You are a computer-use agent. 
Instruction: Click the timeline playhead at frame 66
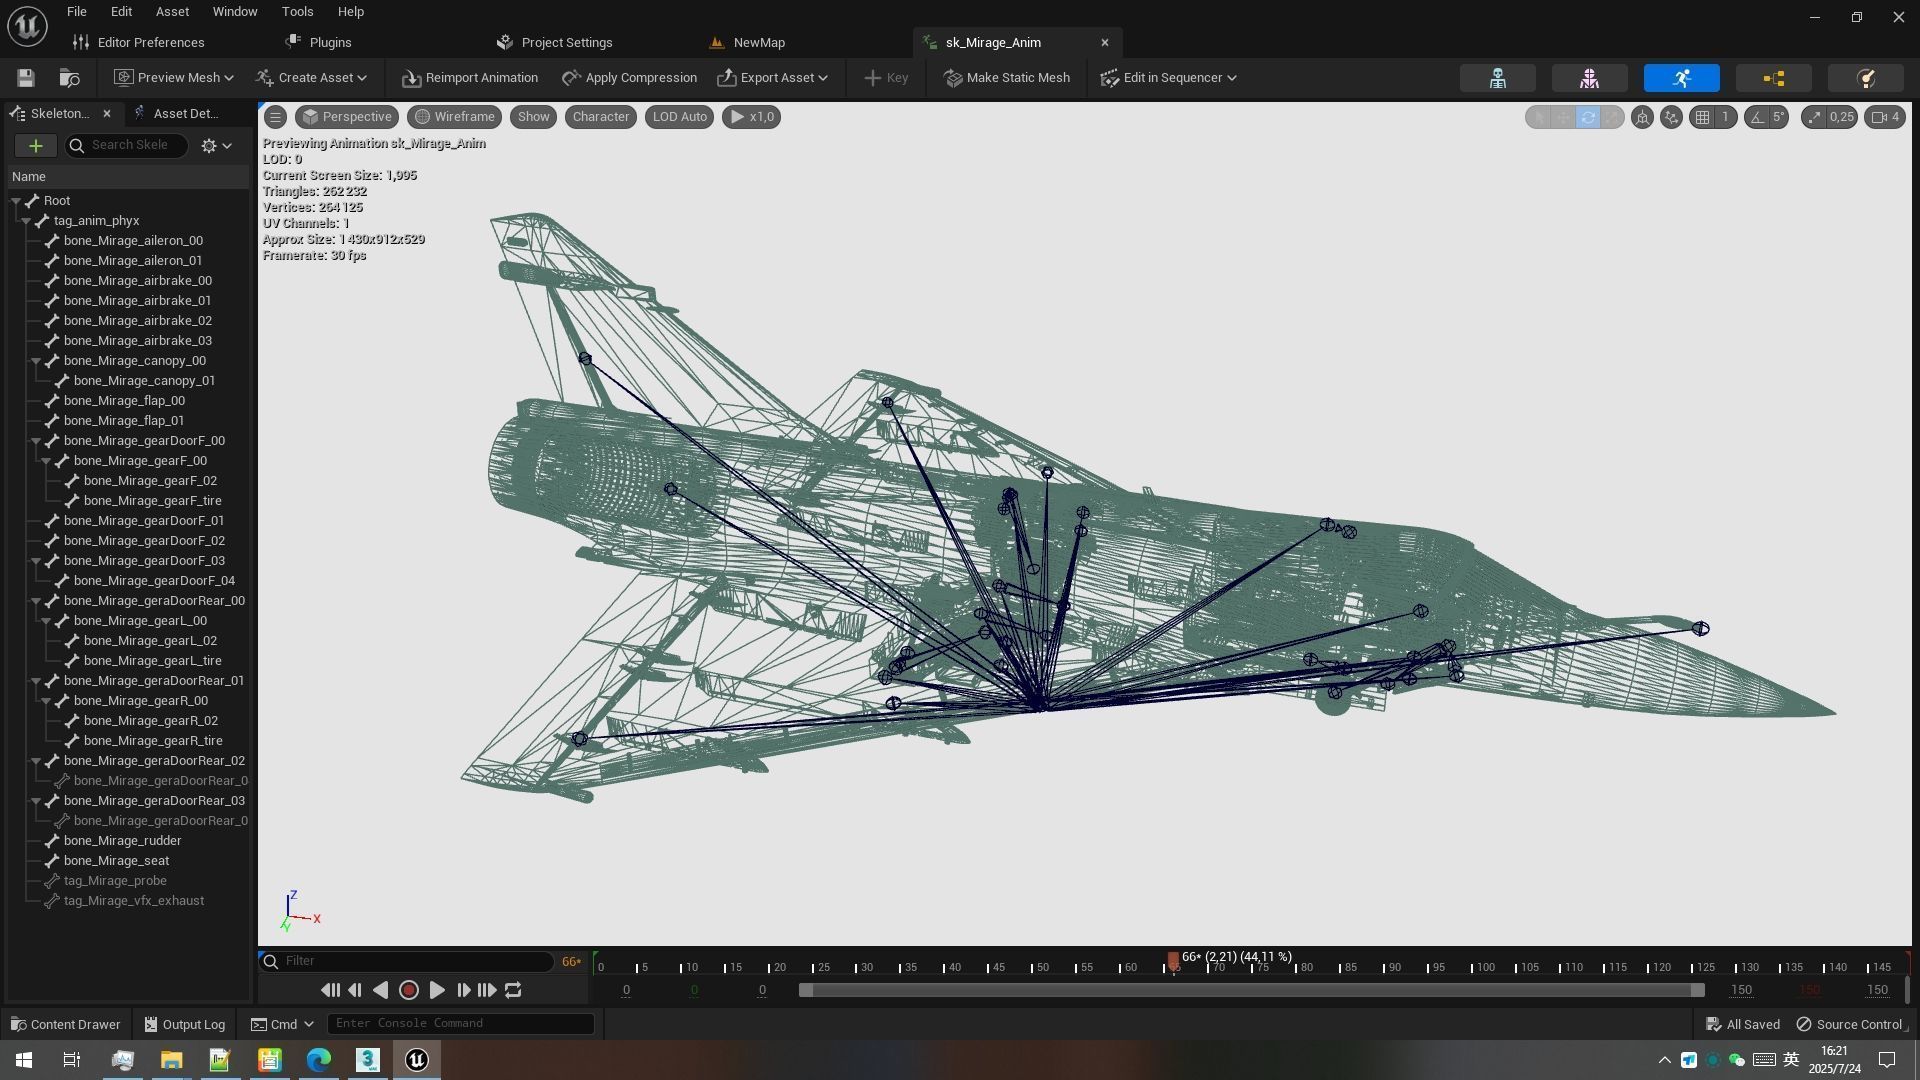(x=1173, y=961)
